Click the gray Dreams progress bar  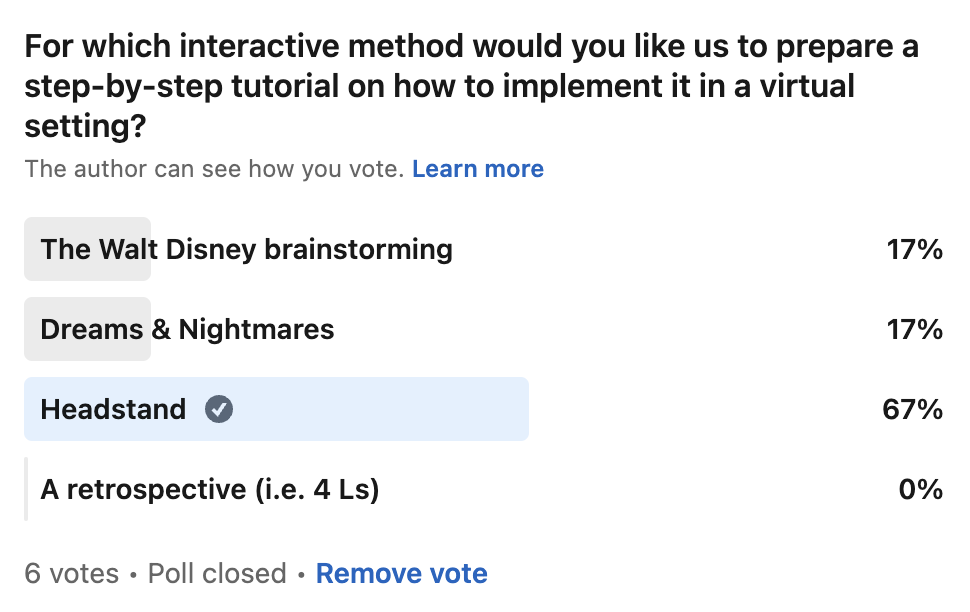pyautogui.click(x=87, y=329)
